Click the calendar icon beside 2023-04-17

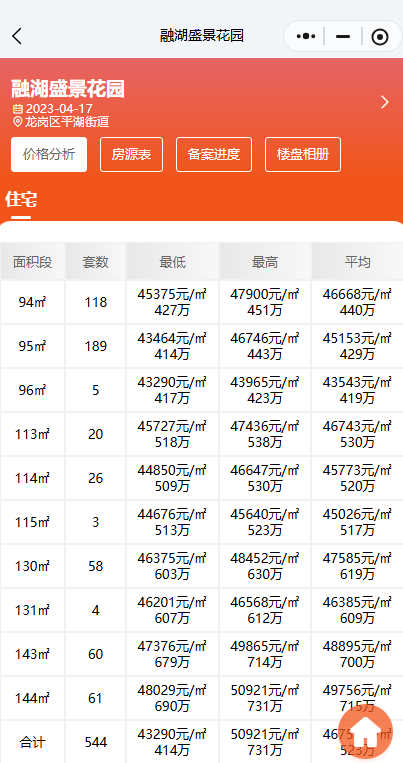tap(18, 109)
